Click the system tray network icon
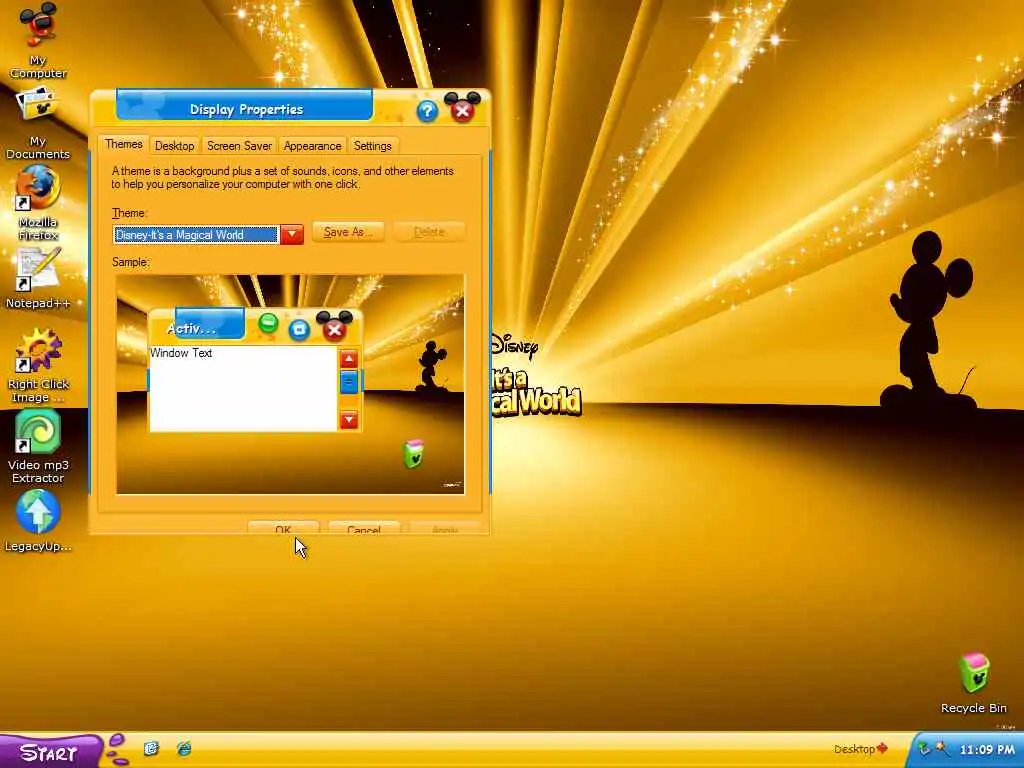Viewport: 1024px width, 768px height. pos(924,748)
